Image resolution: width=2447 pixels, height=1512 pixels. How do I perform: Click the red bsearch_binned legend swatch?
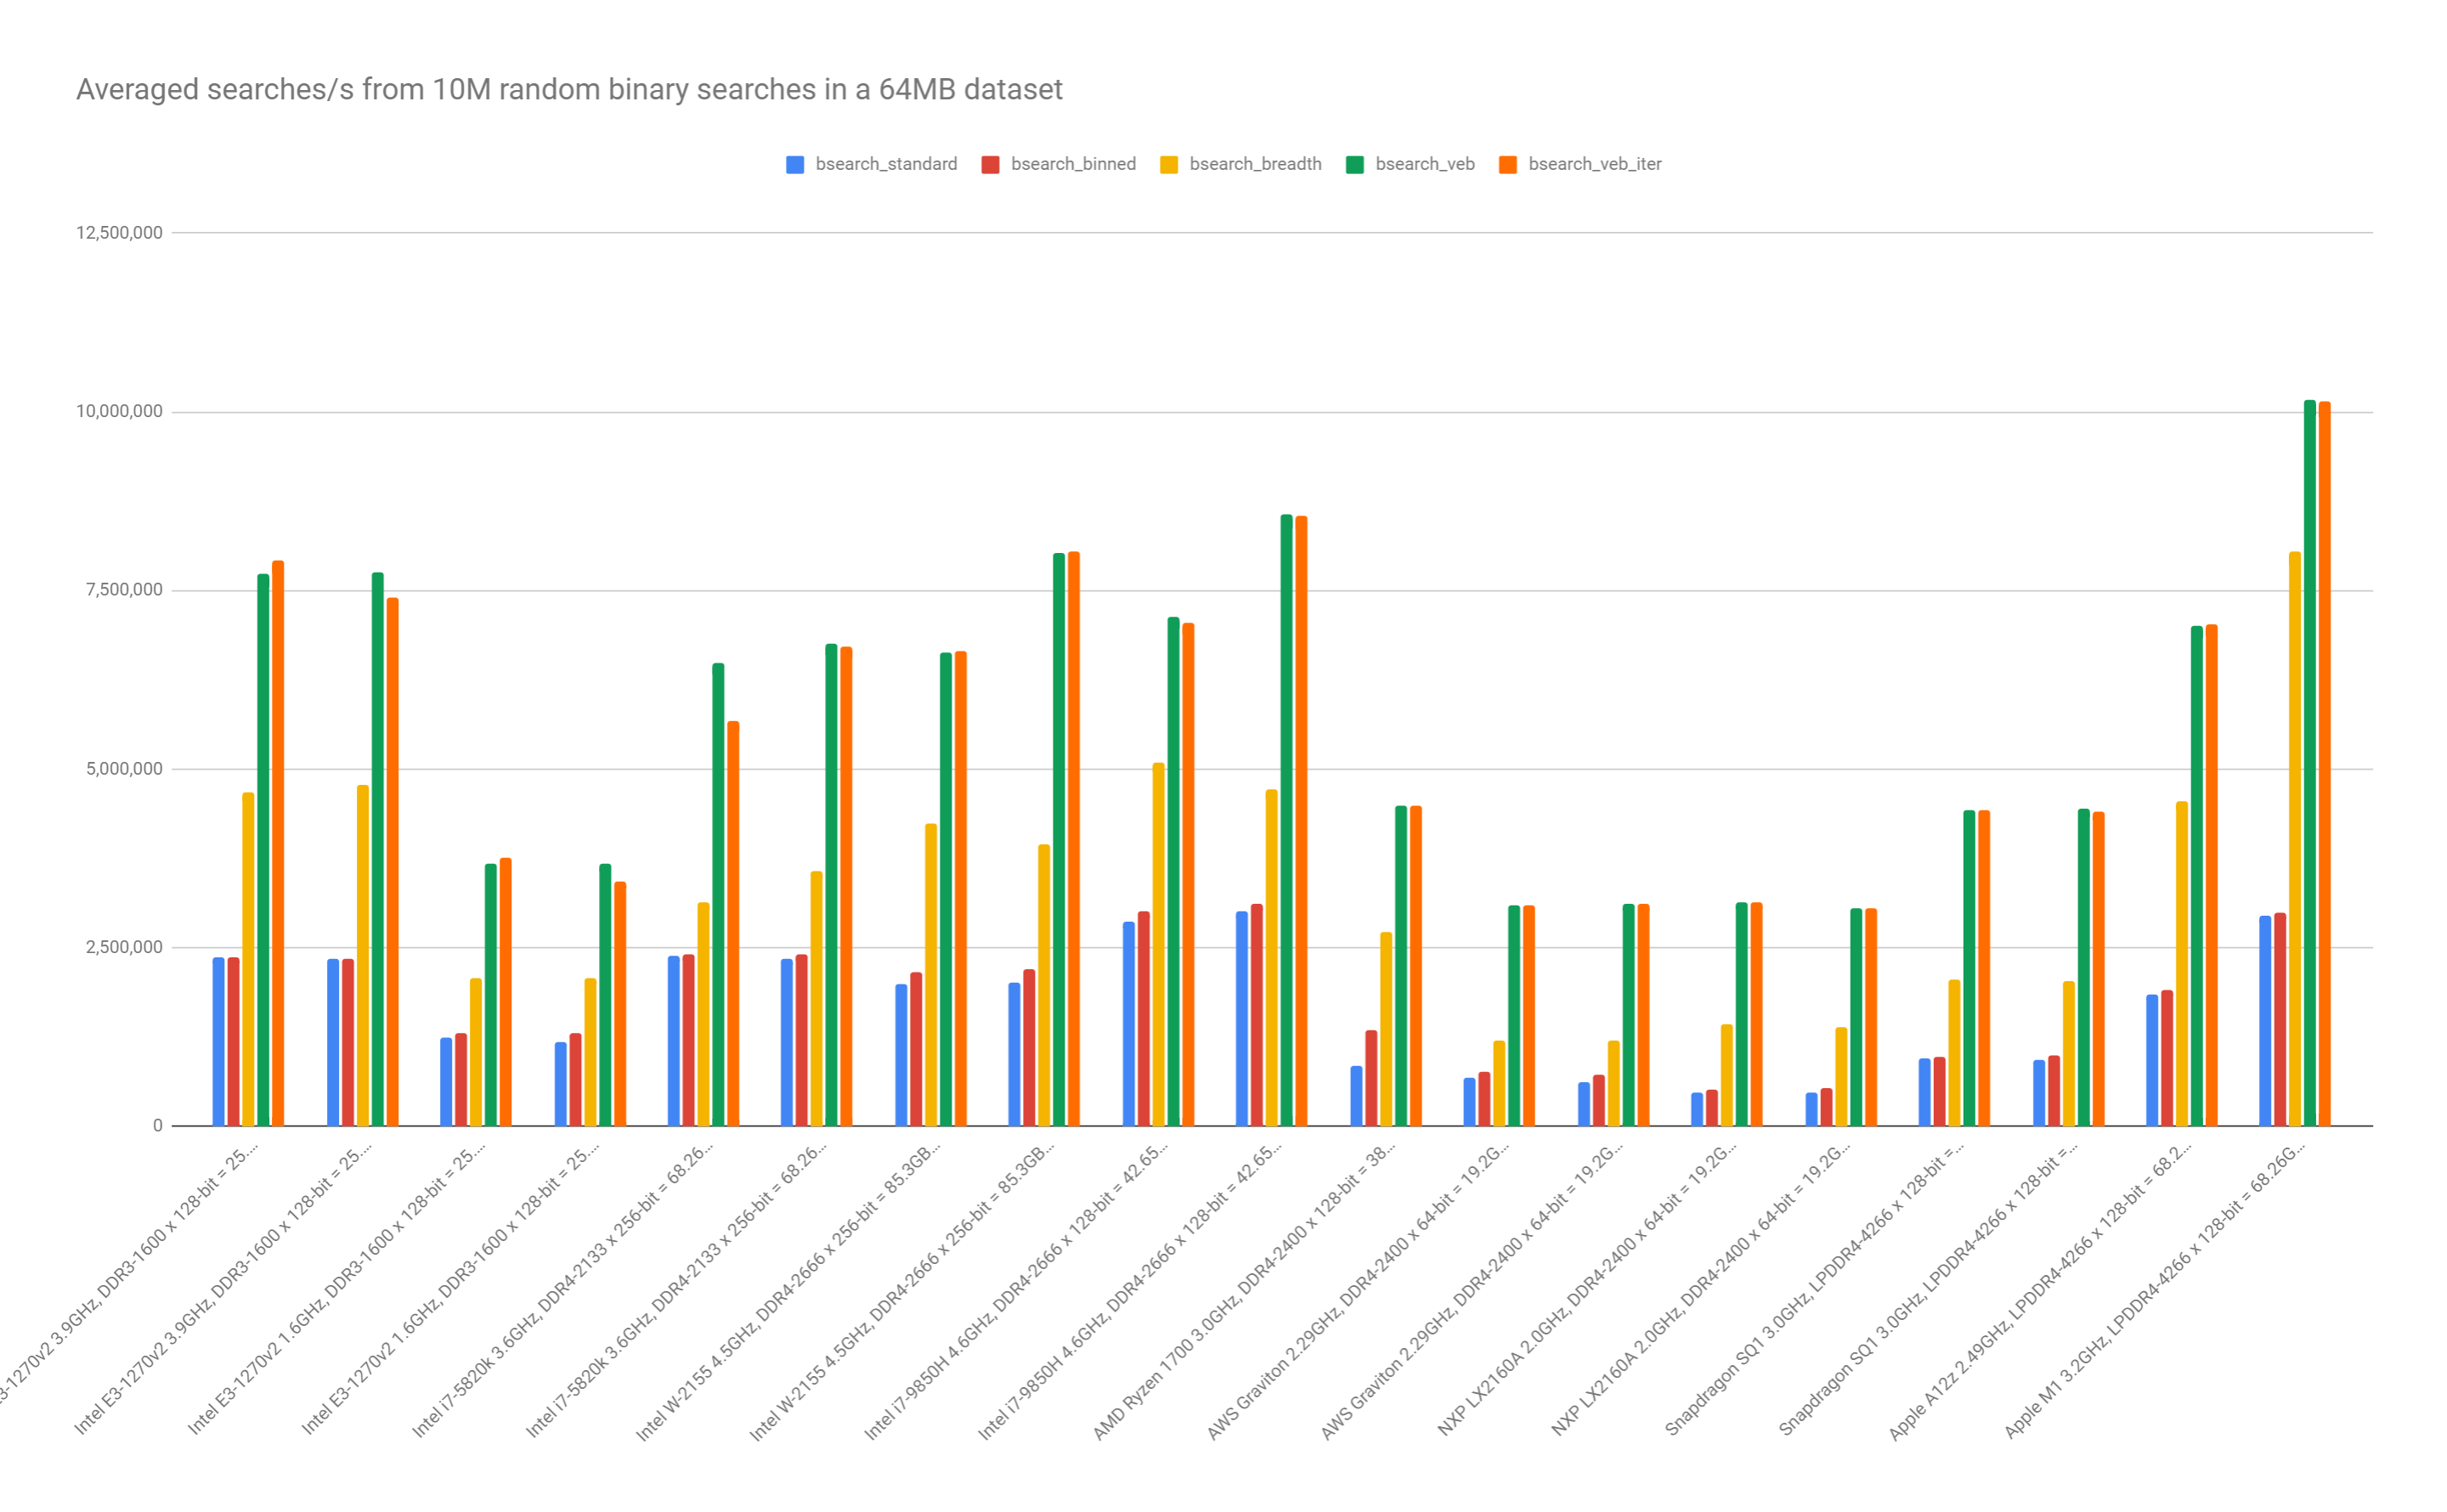point(990,165)
